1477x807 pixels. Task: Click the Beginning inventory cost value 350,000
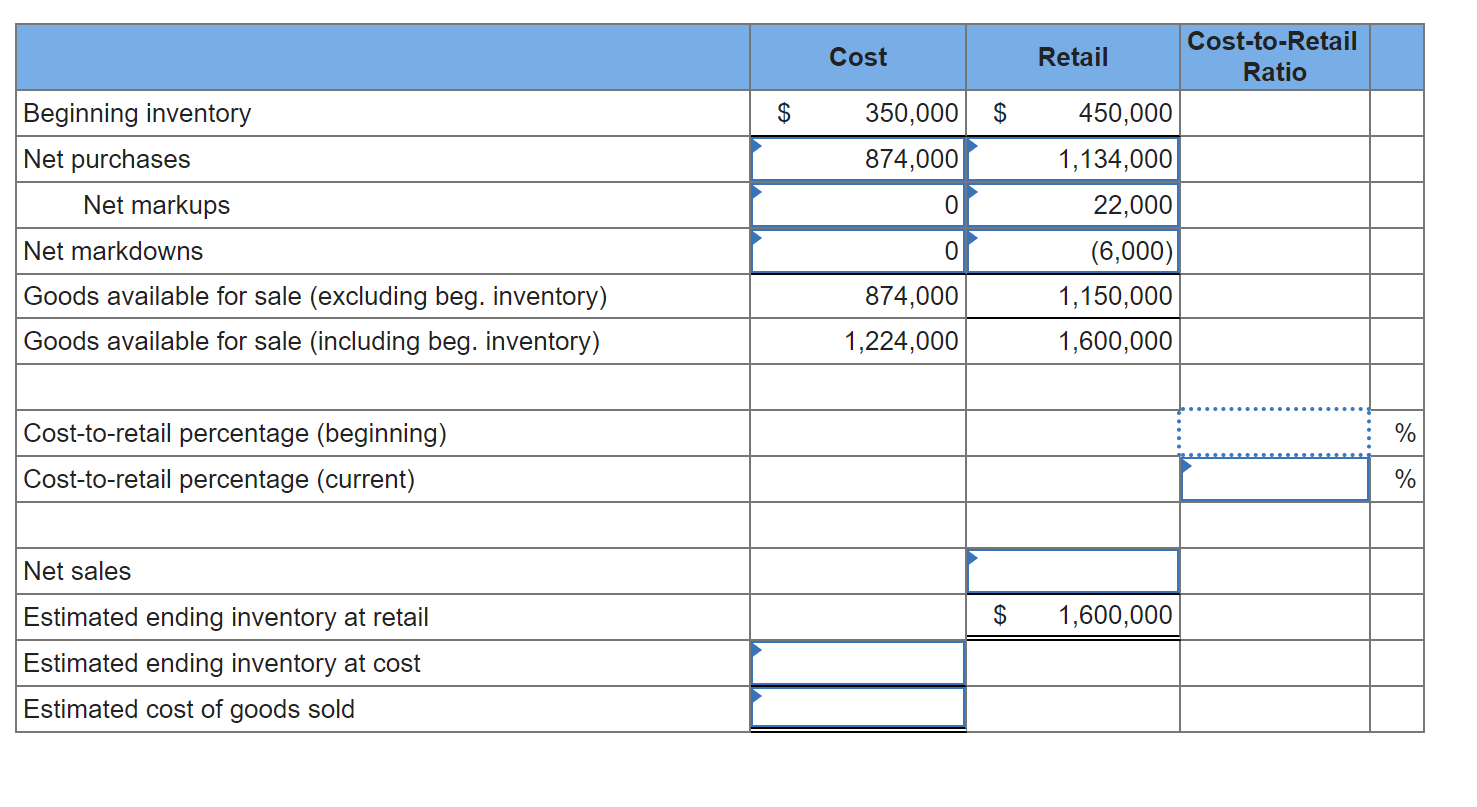click(911, 113)
